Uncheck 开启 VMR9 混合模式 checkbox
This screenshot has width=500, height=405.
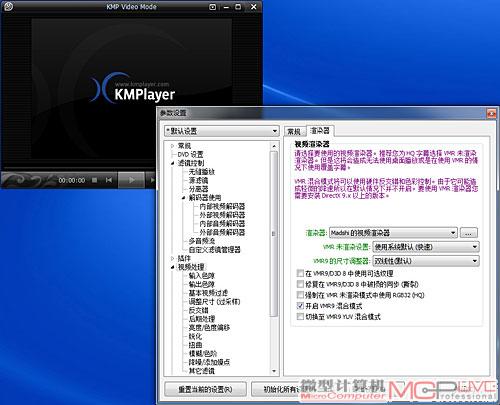click(300, 306)
